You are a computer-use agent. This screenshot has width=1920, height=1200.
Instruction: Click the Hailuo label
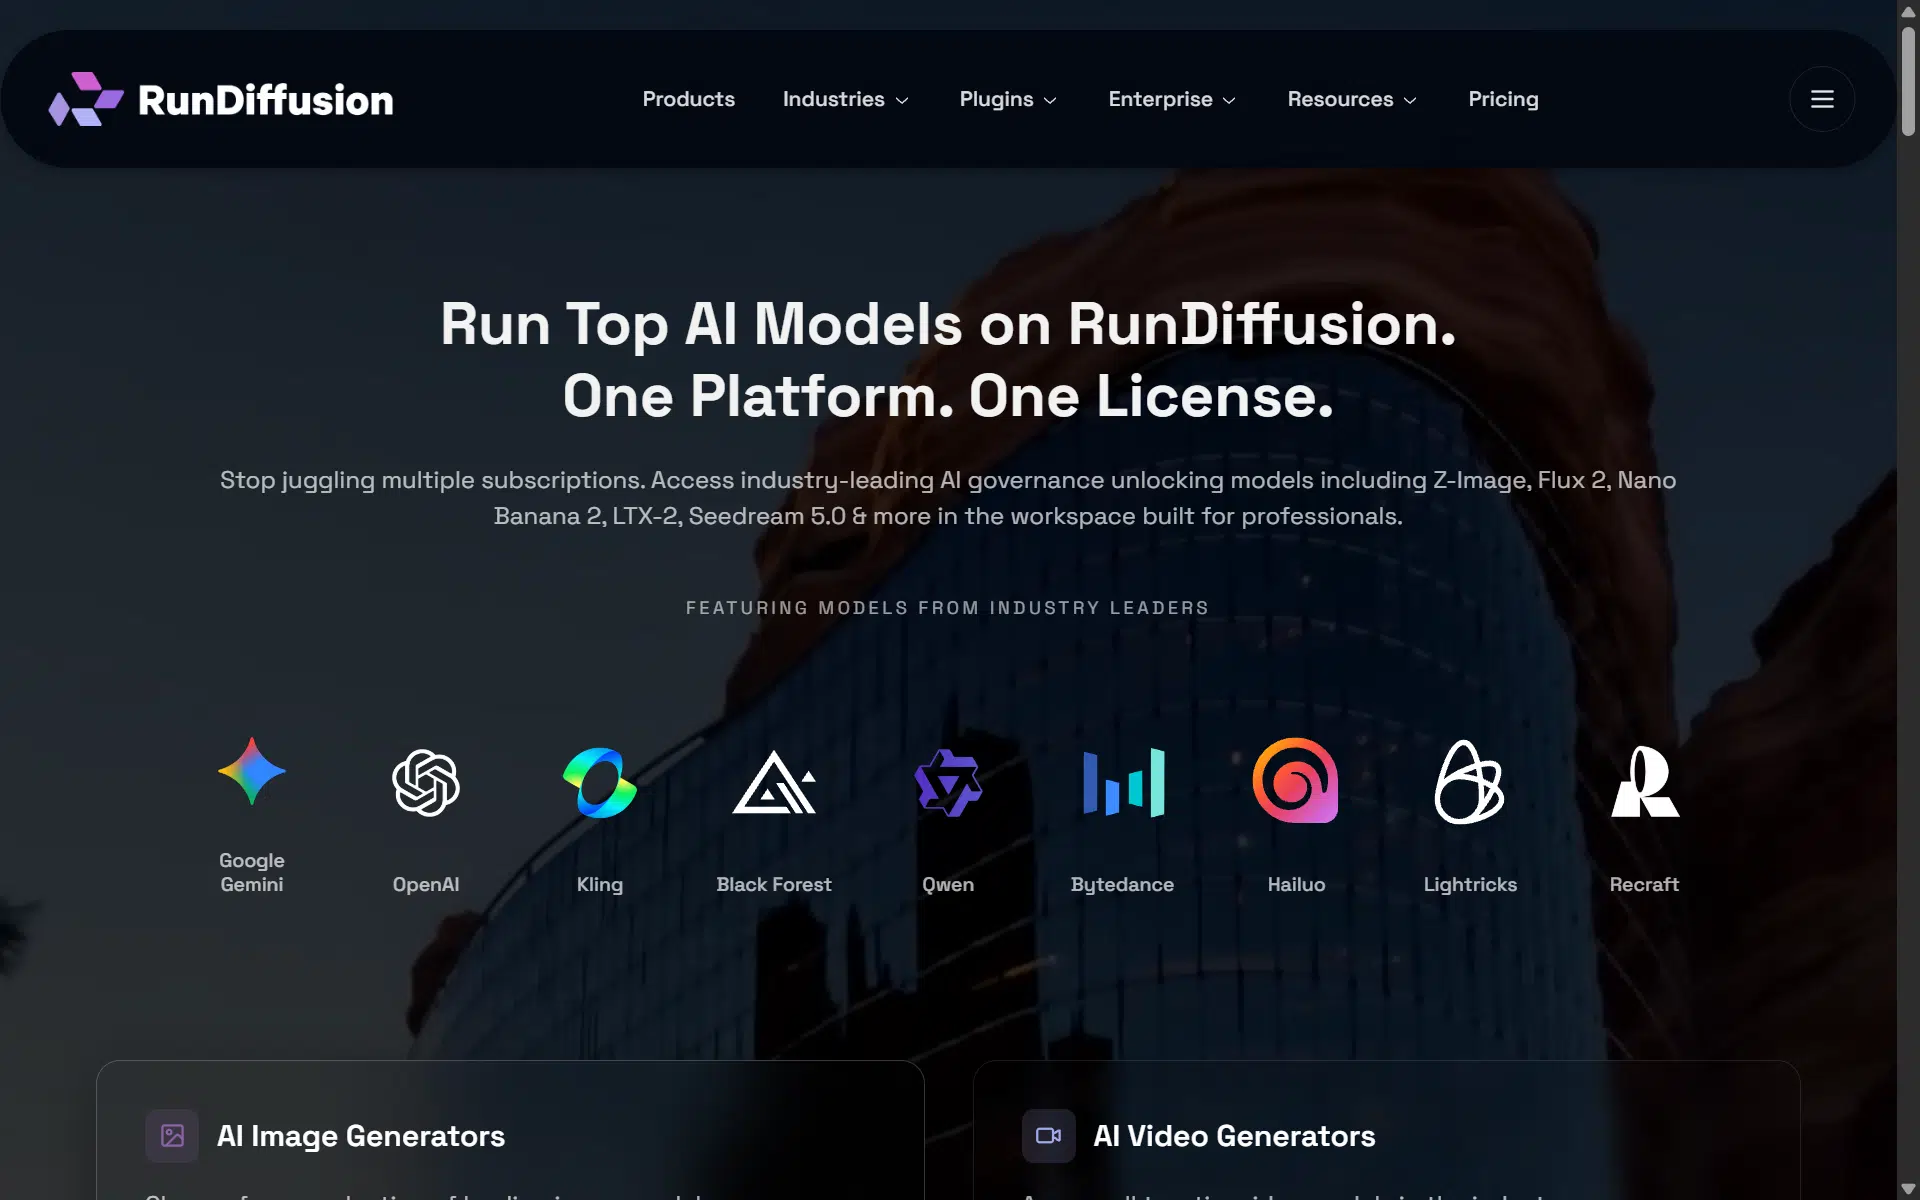[x=1296, y=884]
